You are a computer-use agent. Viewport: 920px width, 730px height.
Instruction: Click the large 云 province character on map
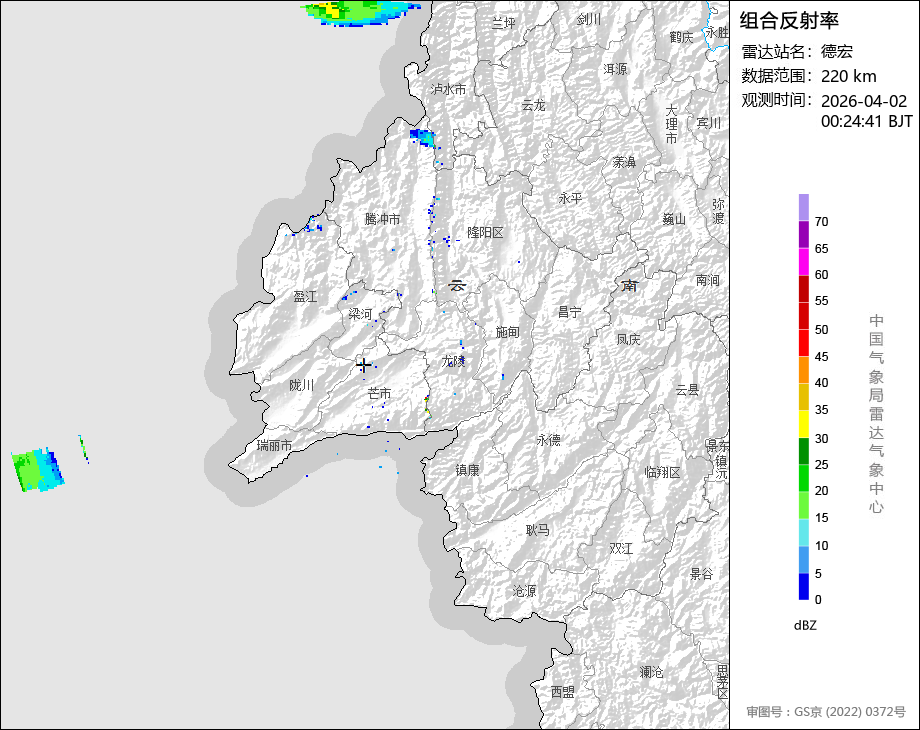click(x=457, y=286)
